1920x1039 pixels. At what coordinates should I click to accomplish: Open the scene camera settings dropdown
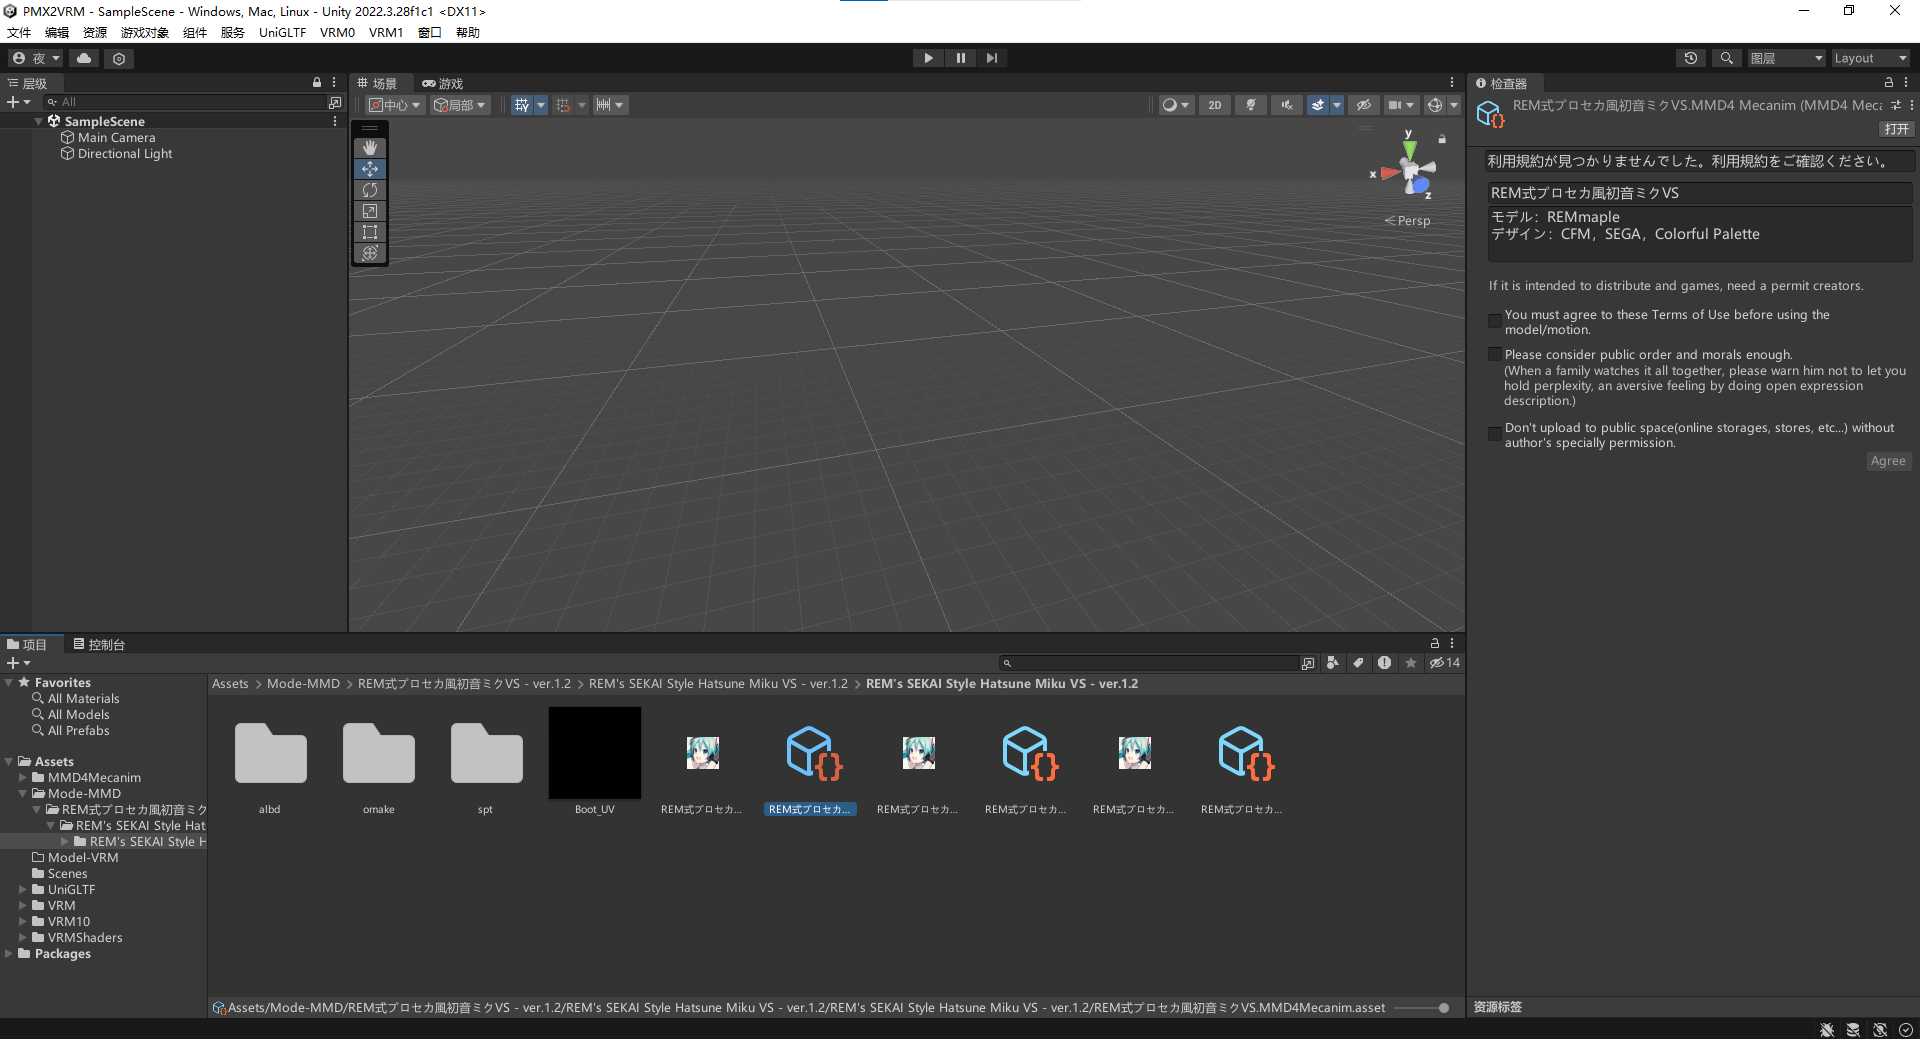coord(1401,105)
